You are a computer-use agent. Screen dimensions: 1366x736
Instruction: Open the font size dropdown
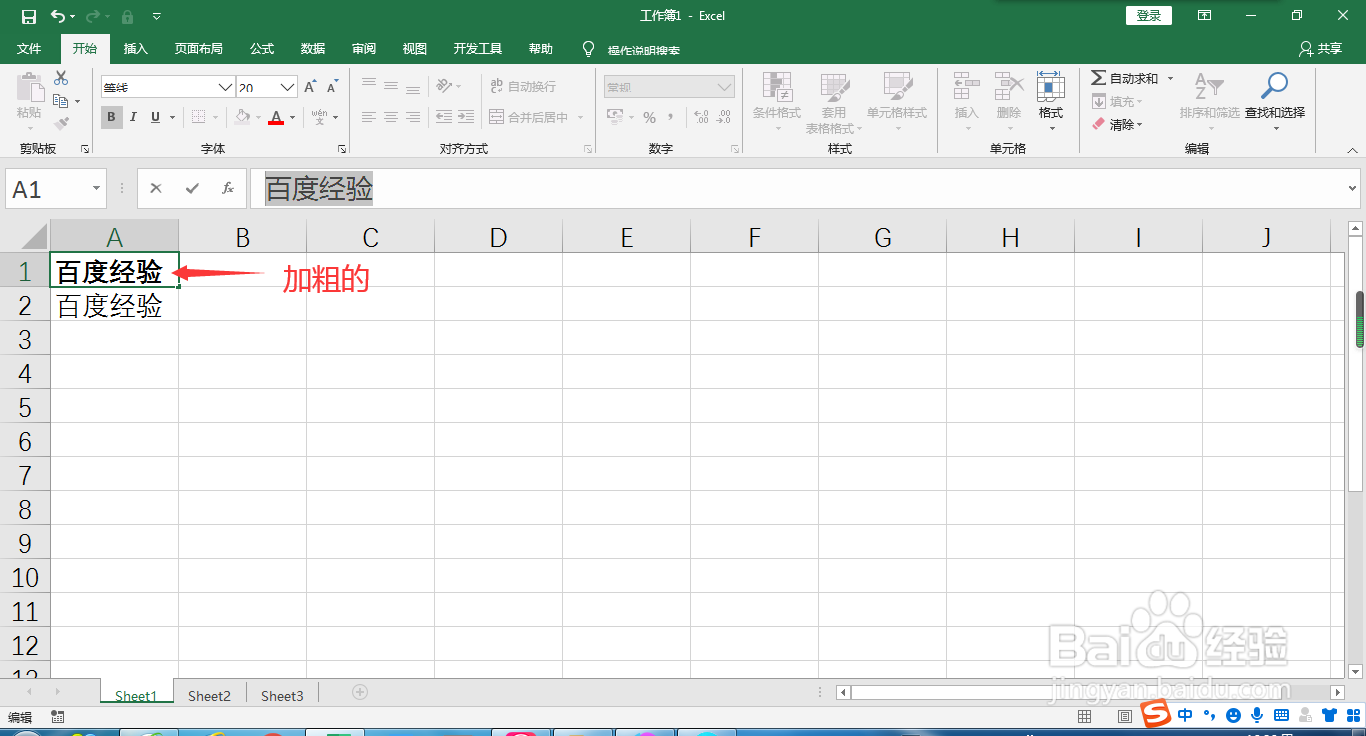[x=288, y=87]
